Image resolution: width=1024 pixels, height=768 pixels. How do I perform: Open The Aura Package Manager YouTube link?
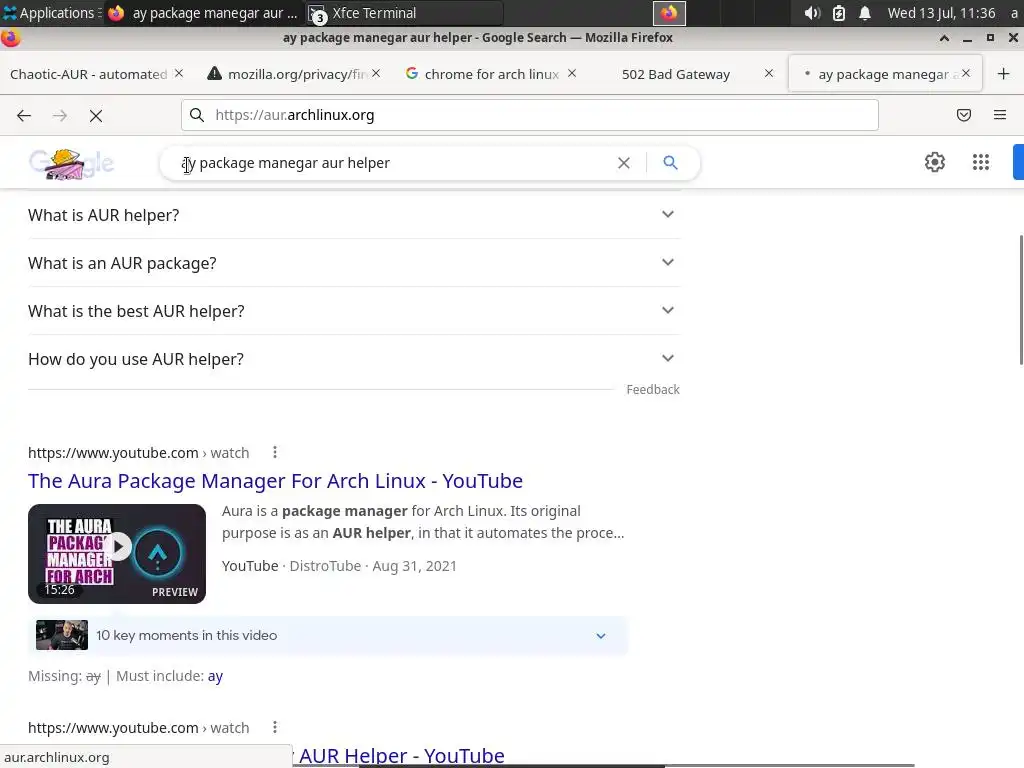[275, 481]
